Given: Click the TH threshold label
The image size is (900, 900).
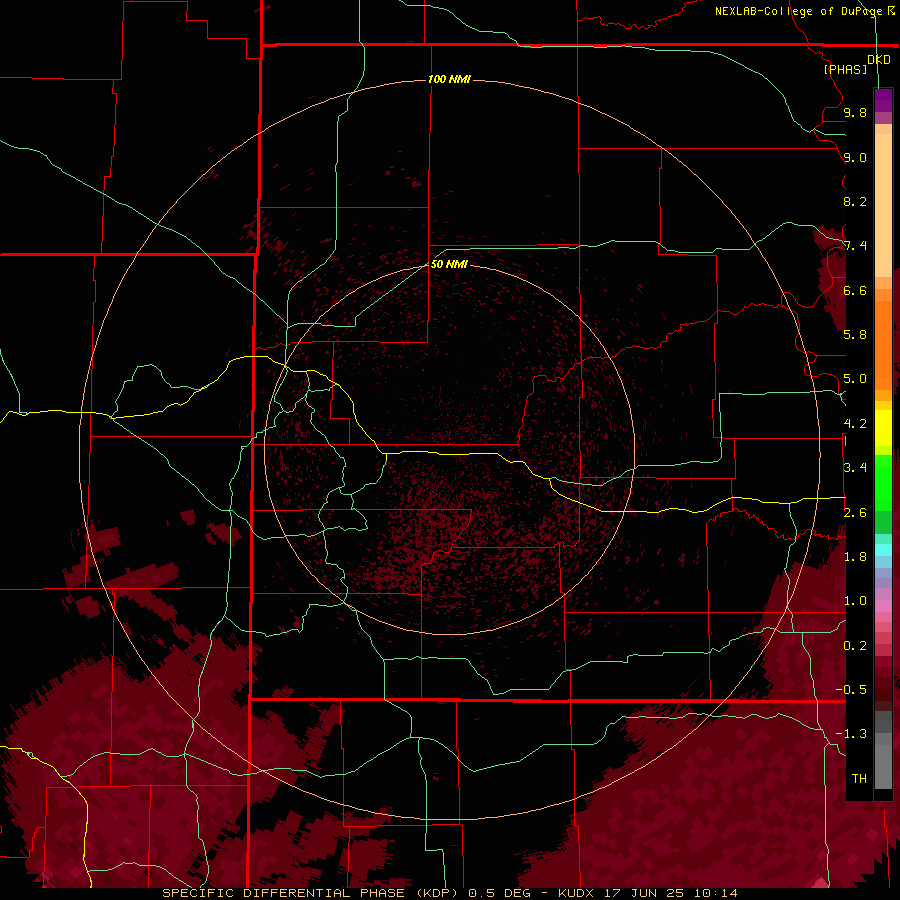Looking at the screenshot, I should point(859,779).
